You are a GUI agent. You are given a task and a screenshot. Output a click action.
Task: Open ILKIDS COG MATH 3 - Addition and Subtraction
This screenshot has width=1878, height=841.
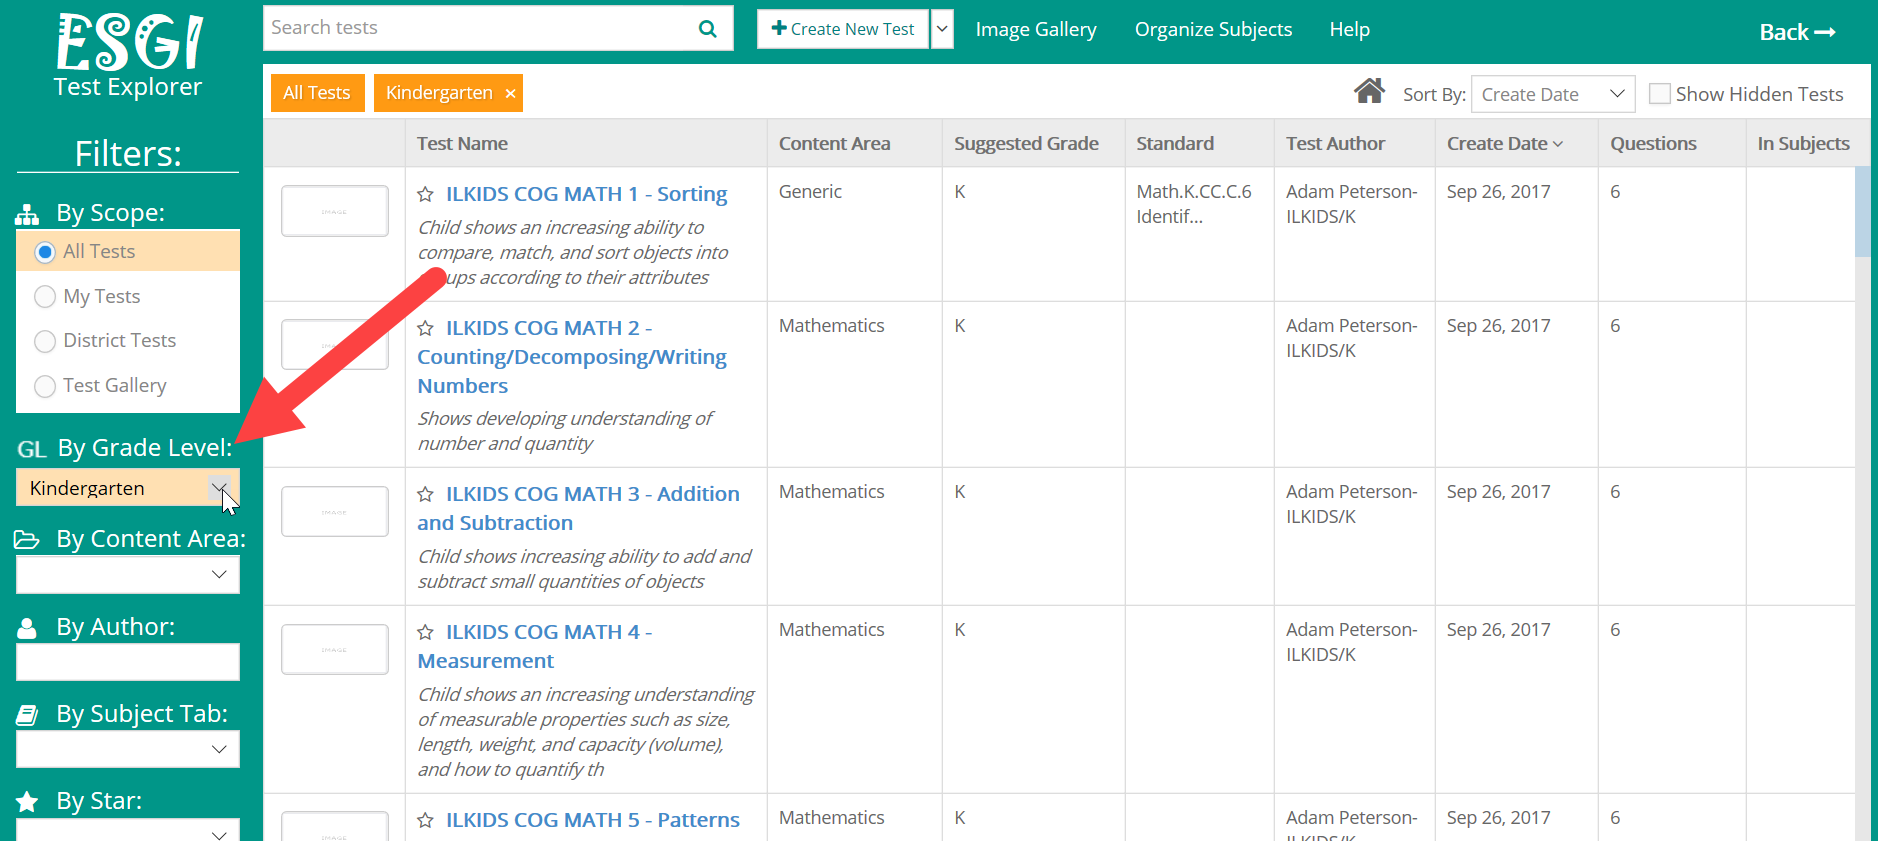click(578, 508)
